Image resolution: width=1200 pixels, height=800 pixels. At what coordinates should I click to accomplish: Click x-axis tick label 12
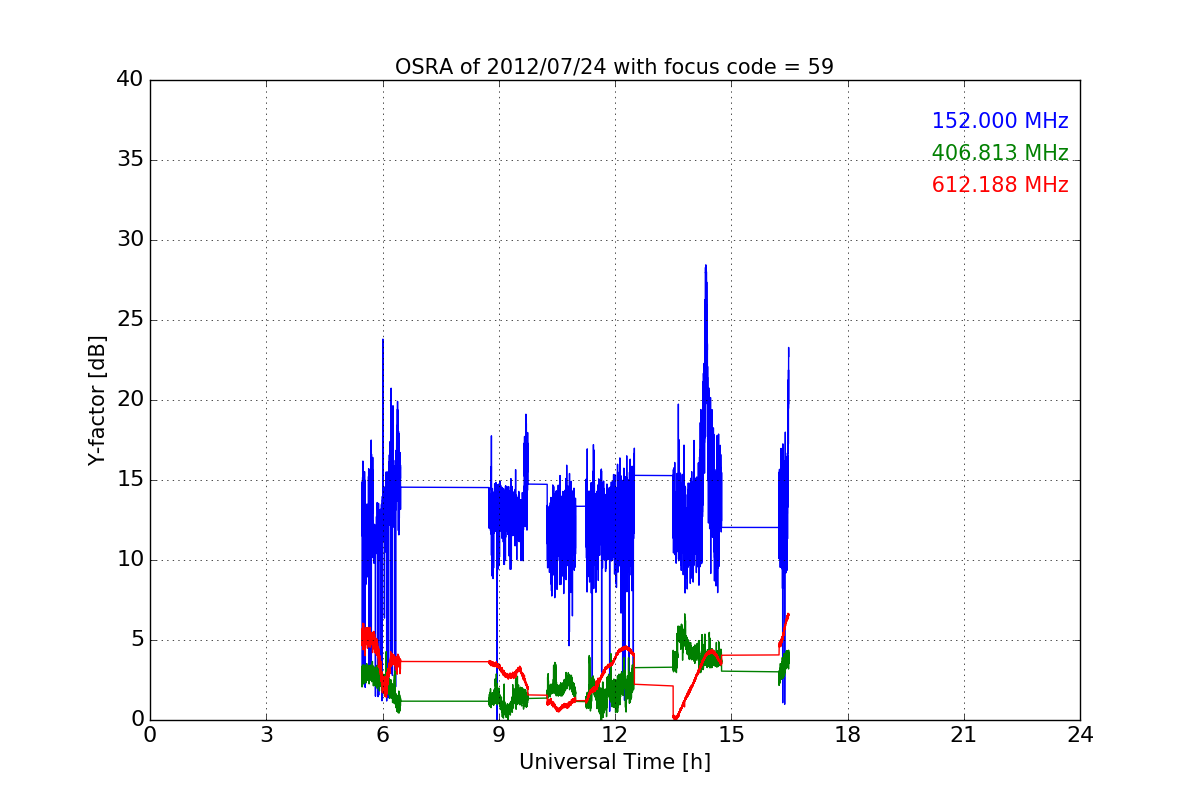pos(615,734)
